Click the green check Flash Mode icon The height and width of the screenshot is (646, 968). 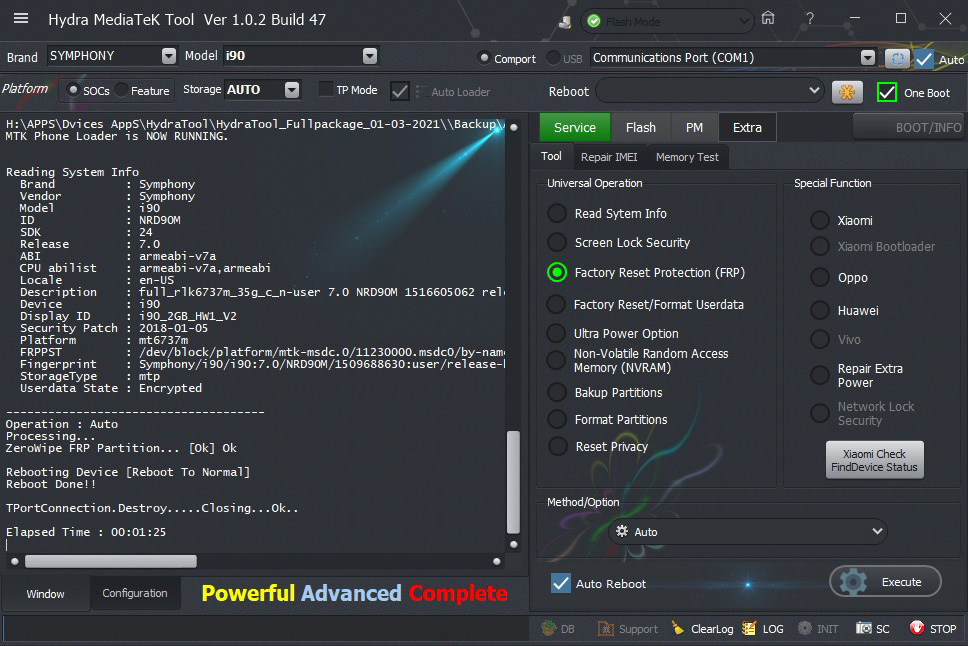(x=594, y=22)
